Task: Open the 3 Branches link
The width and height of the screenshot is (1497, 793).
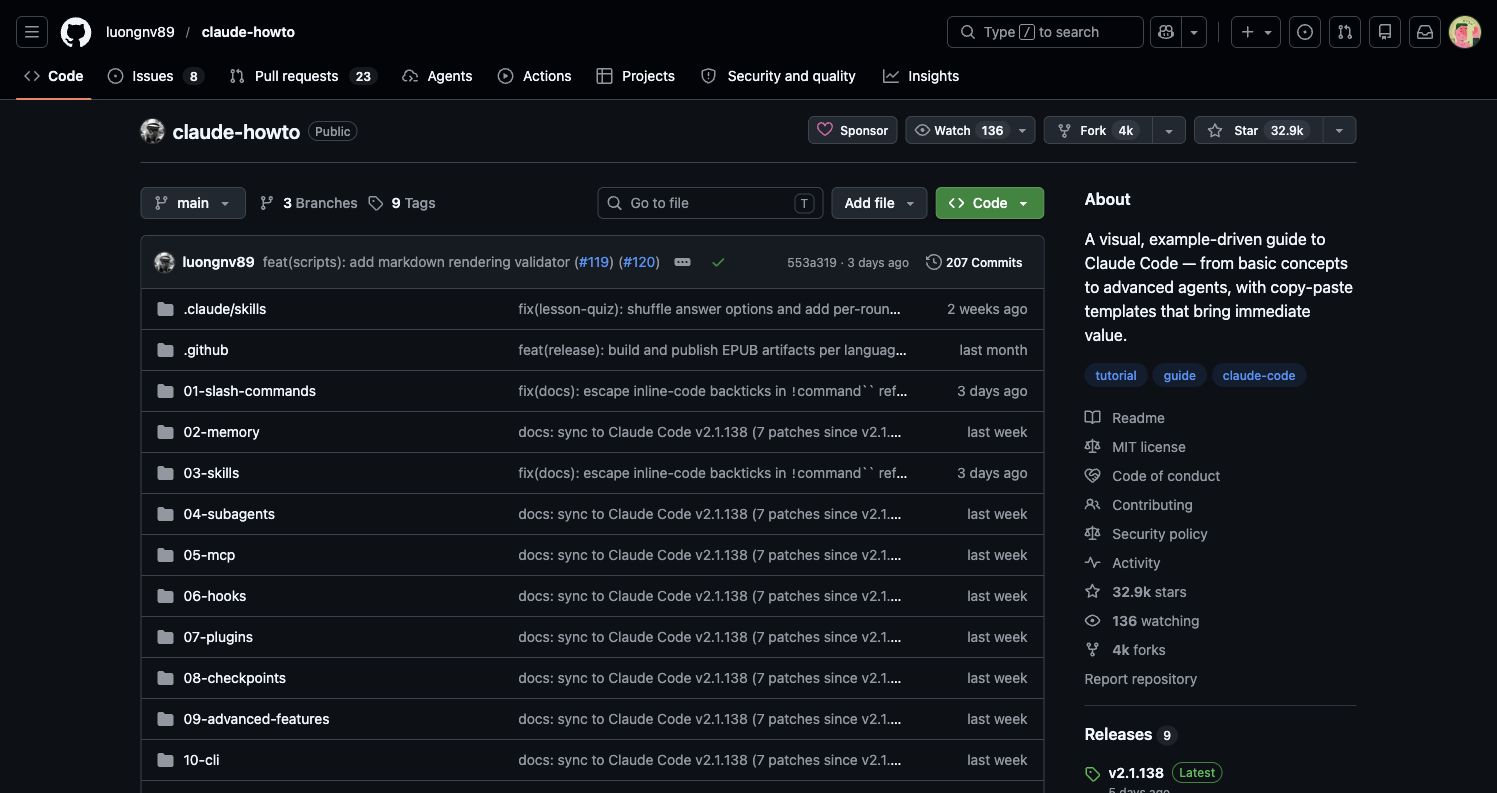Action: (x=308, y=203)
